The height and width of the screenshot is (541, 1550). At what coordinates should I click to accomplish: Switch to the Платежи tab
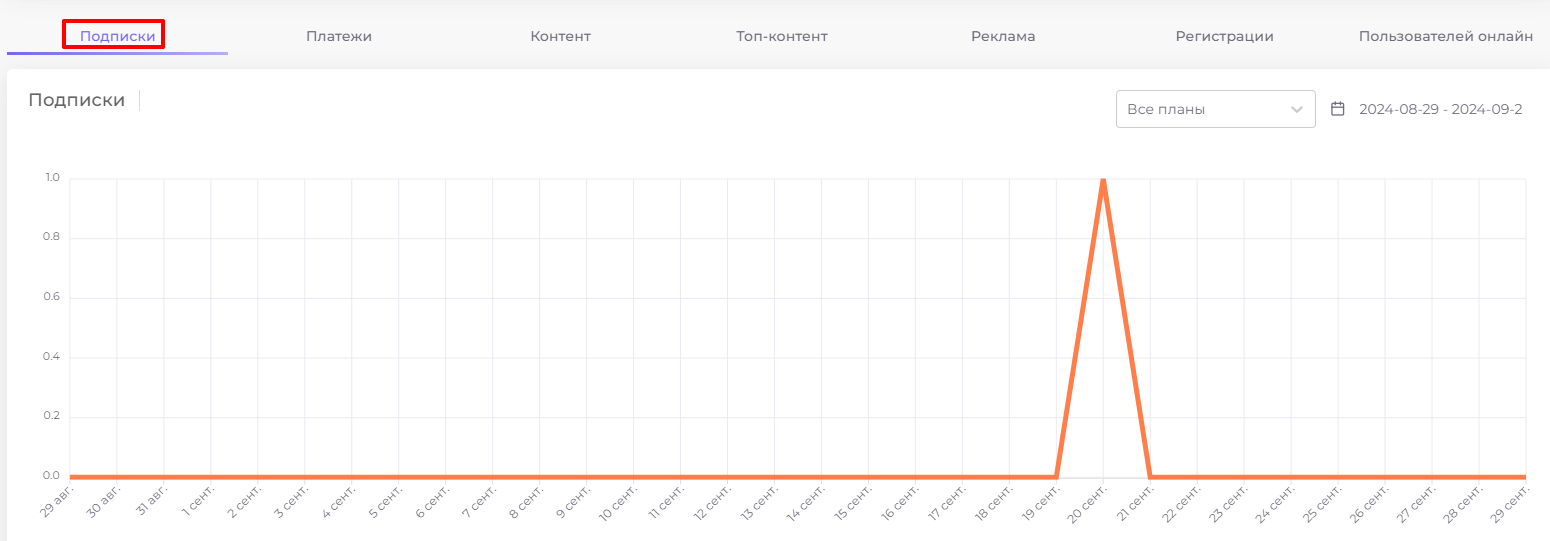(x=339, y=36)
